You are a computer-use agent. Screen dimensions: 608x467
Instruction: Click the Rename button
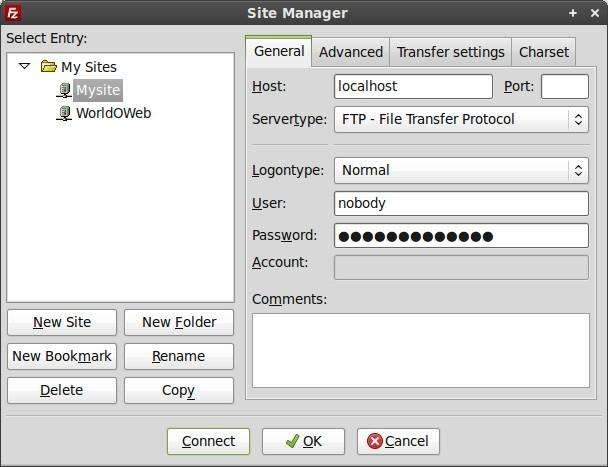pos(179,356)
